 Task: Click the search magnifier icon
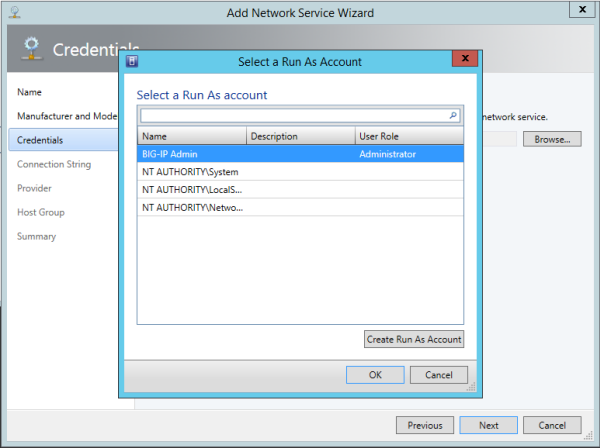click(x=453, y=116)
